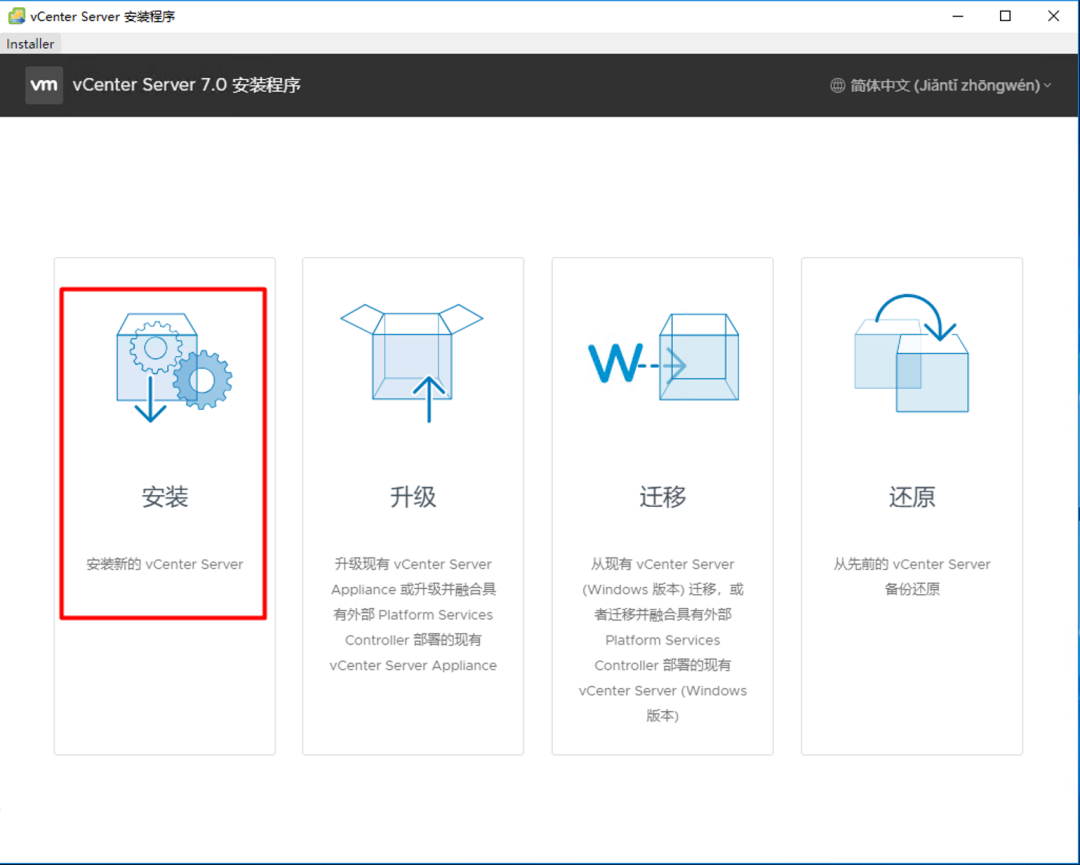Click the globe language icon
1080x865 pixels.
click(x=838, y=85)
